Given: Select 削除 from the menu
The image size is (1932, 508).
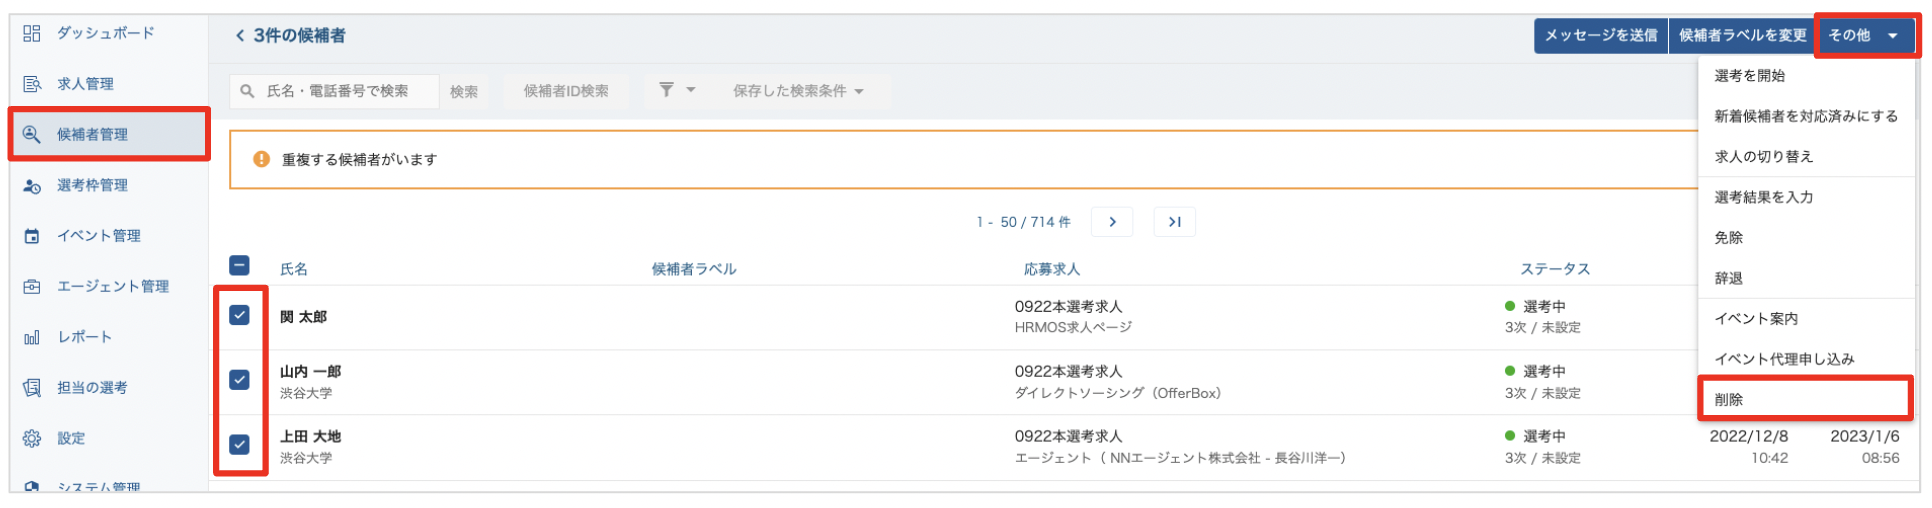Looking at the screenshot, I should pos(1730,400).
